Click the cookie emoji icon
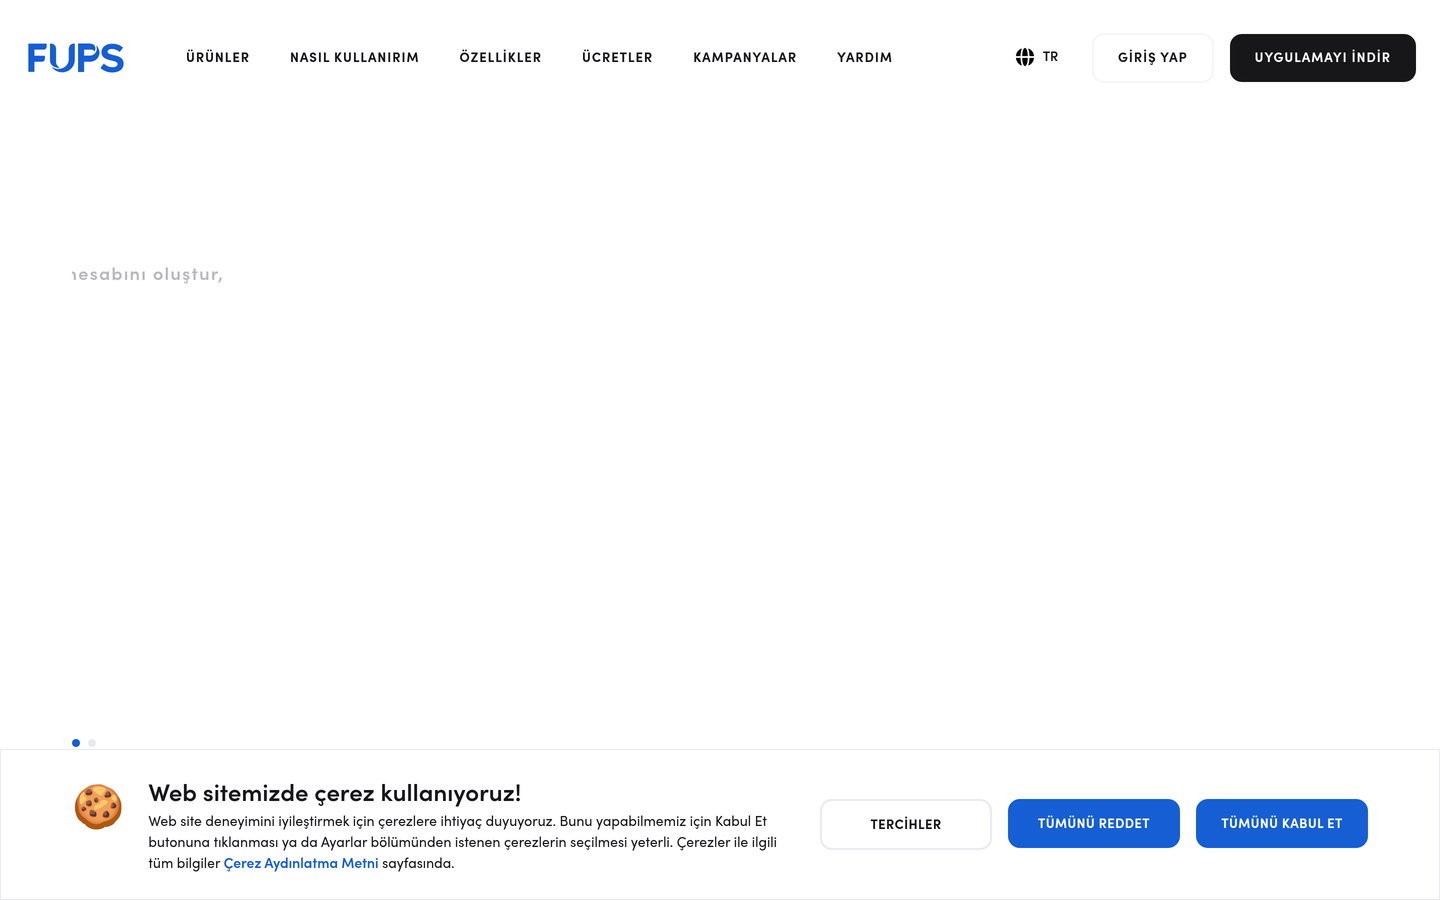Image resolution: width=1440 pixels, height=900 pixels. click(98, 807)
